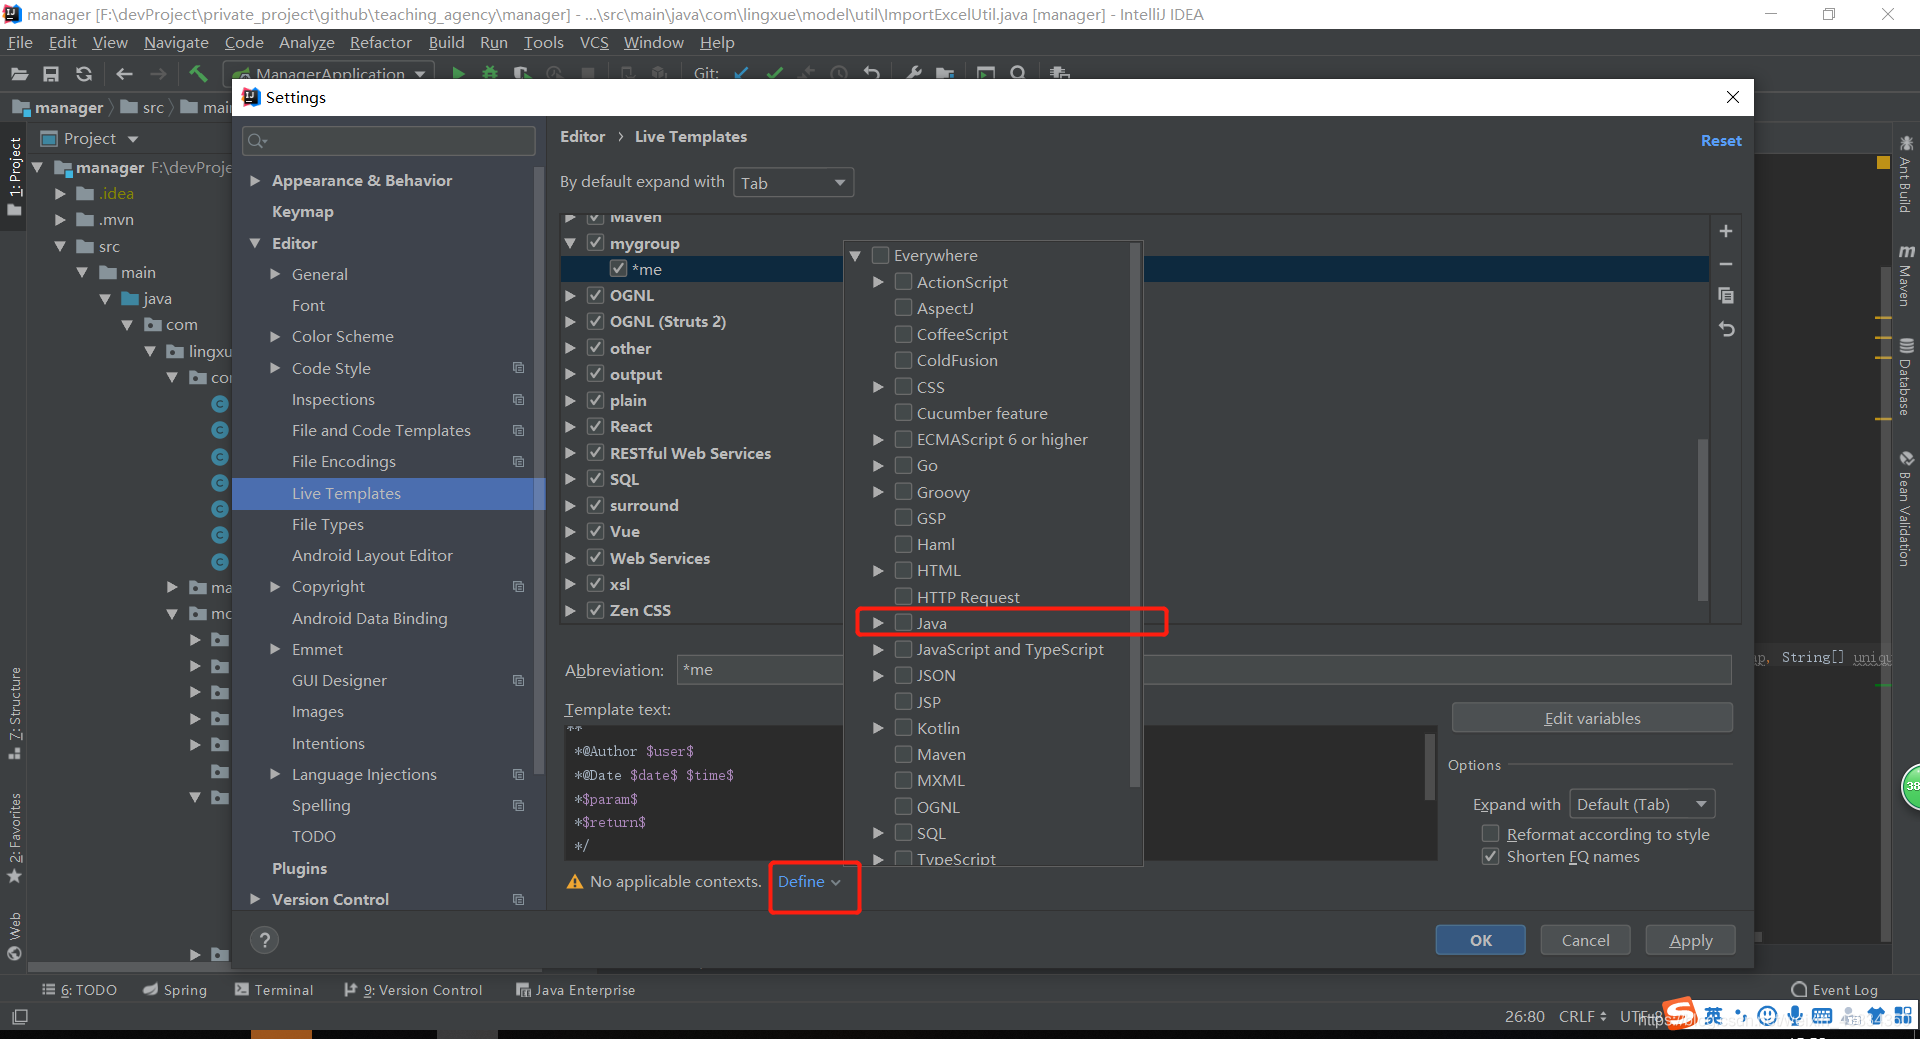Open the Navigate menu
The width and height of the screenshot is (1920, 1039).
click(x=176, y=42)
